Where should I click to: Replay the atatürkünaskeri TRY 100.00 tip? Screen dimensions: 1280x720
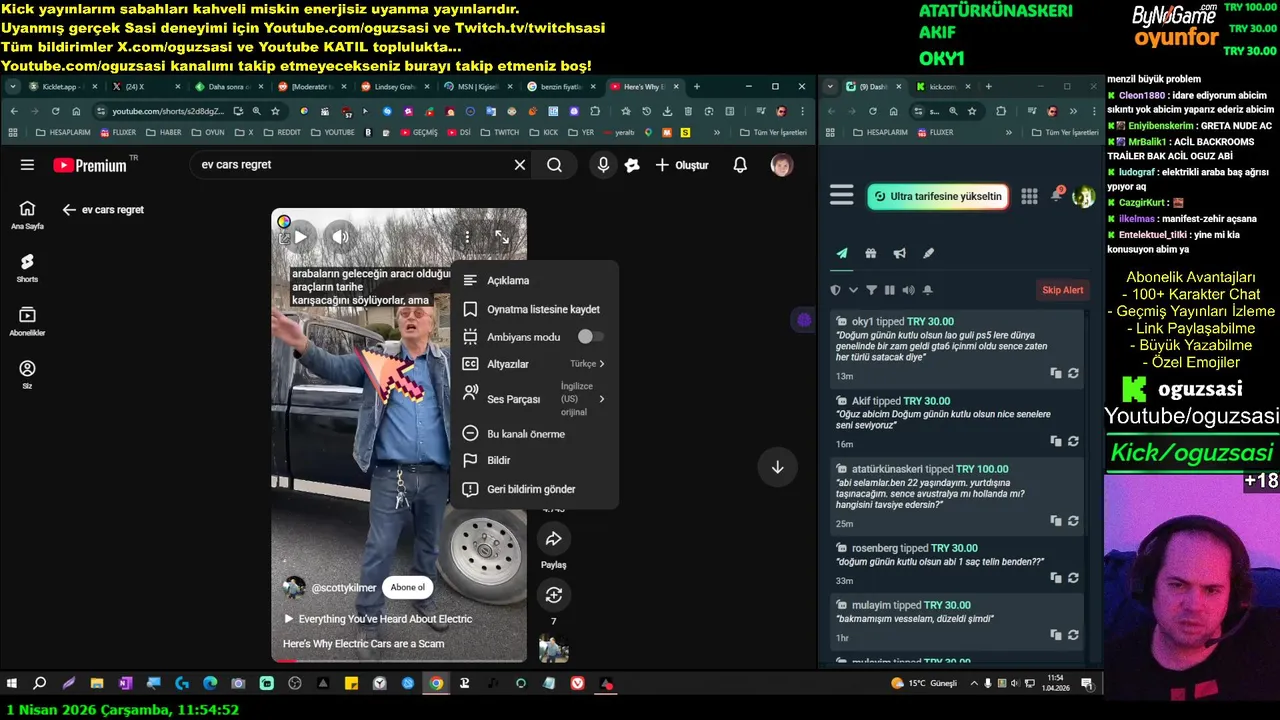coord(1073,521)
